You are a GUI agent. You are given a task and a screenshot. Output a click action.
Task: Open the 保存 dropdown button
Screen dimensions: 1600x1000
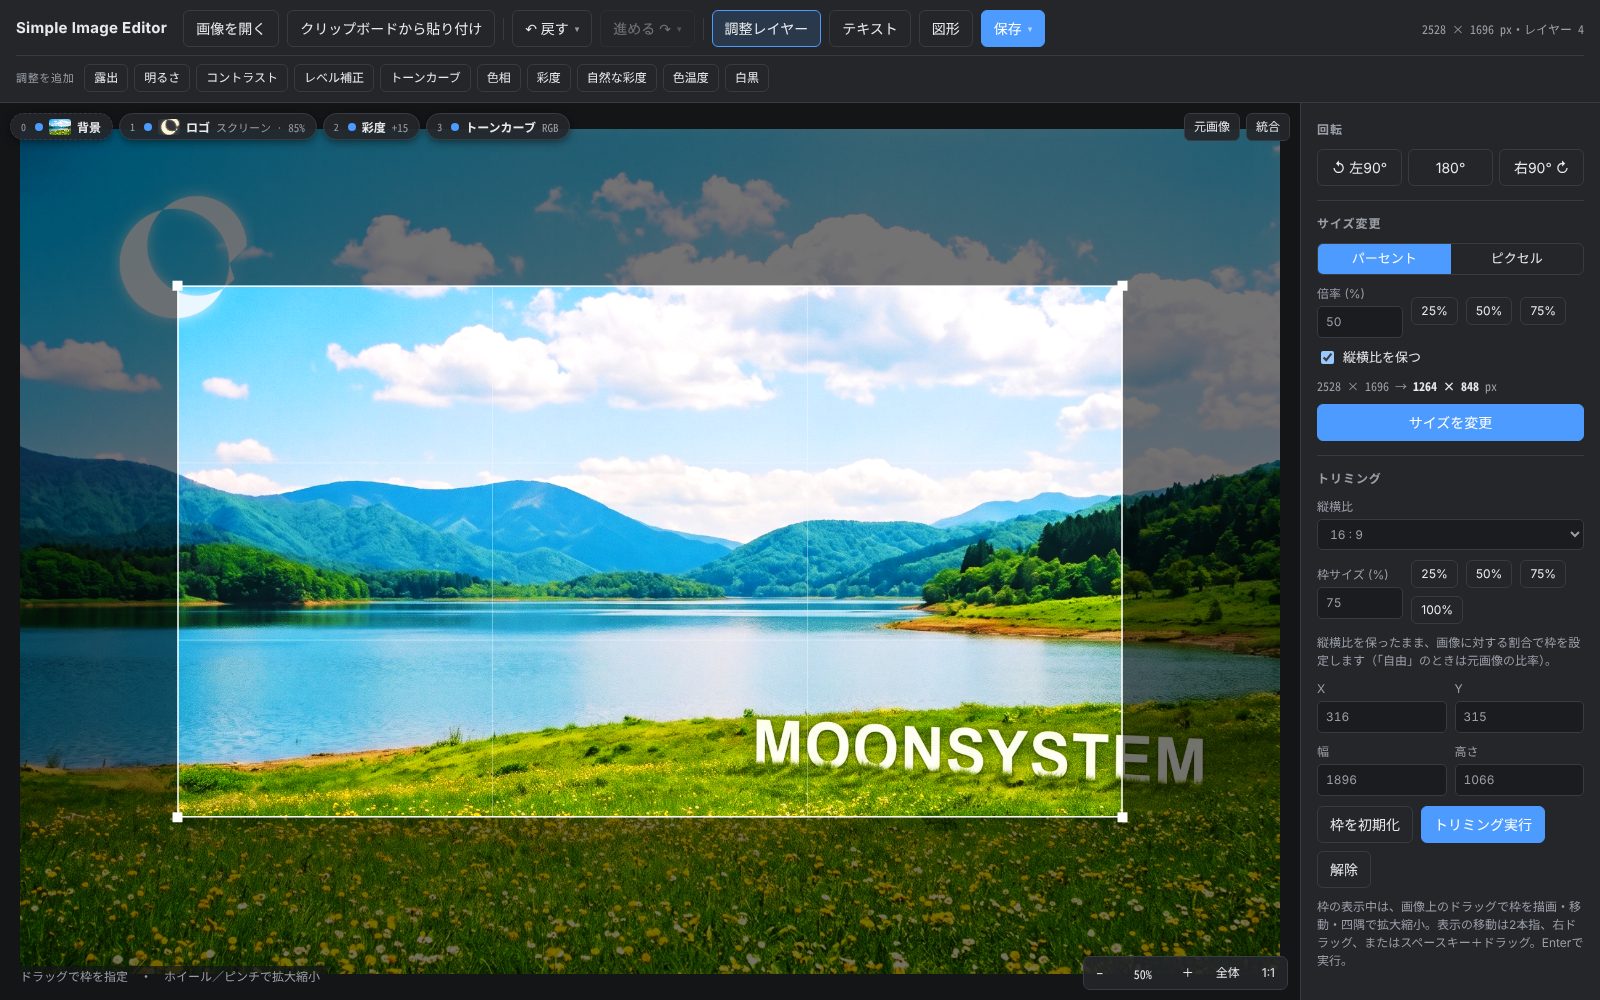click(x=1013, y=29)
